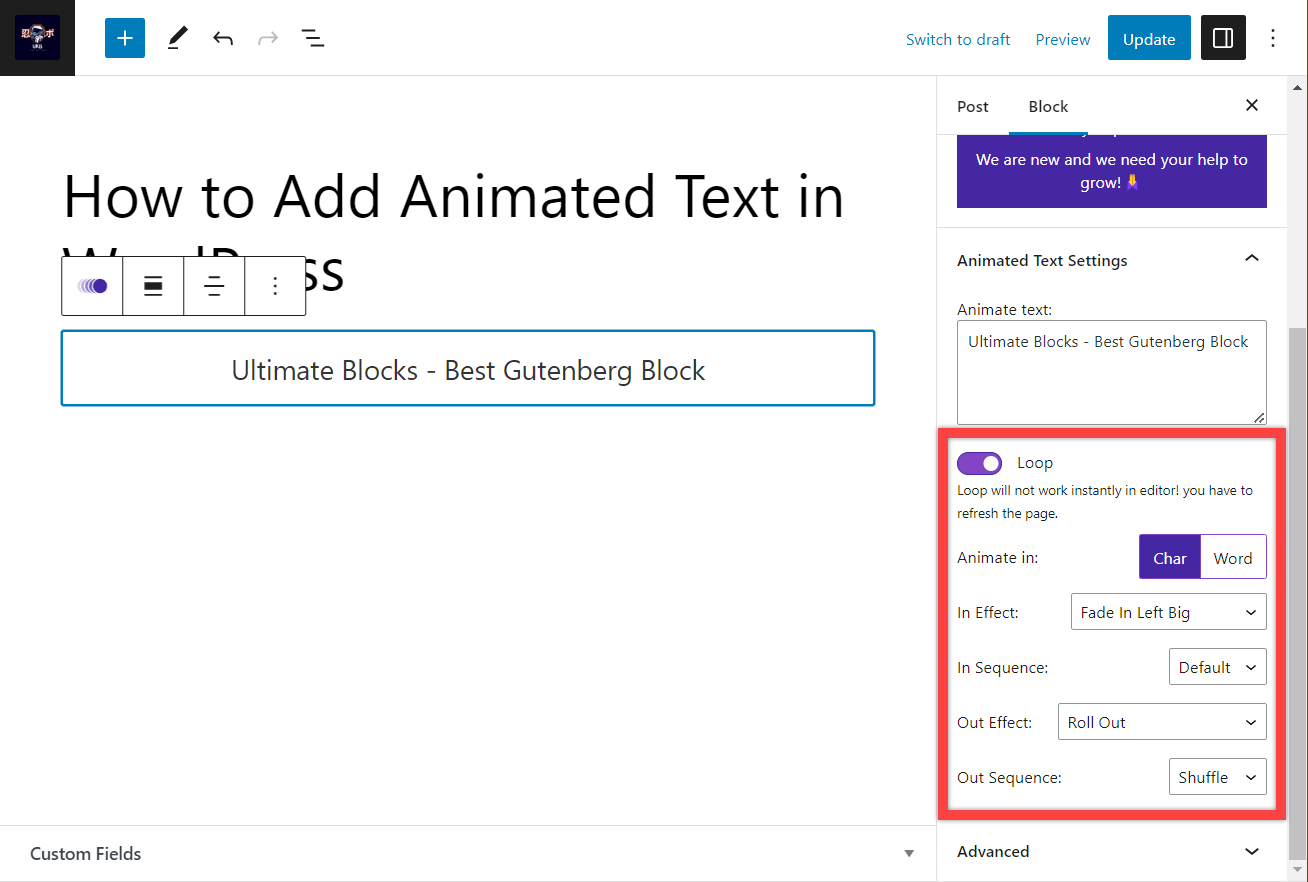Click the 'Out Effect:' label
Image resolution: width=1308 pixels, height=882 pixels.
tap(994, 722)
